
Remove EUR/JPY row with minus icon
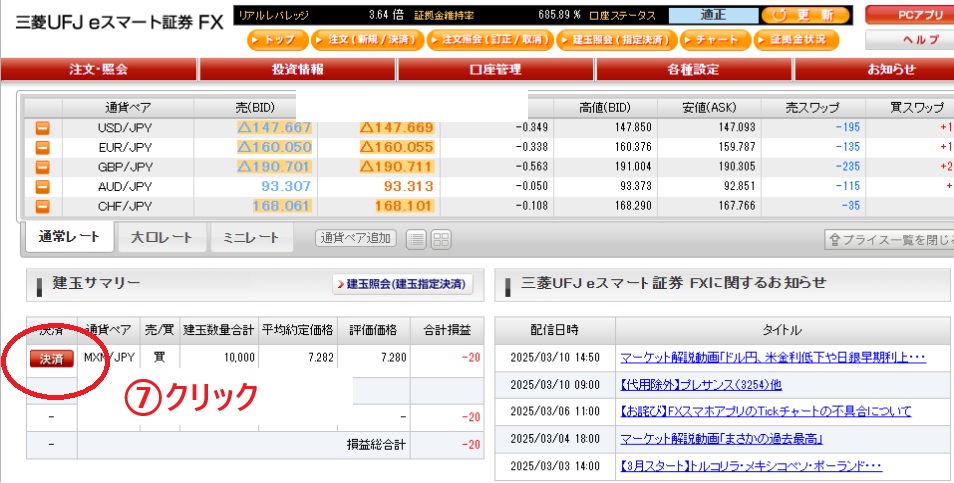43,147
